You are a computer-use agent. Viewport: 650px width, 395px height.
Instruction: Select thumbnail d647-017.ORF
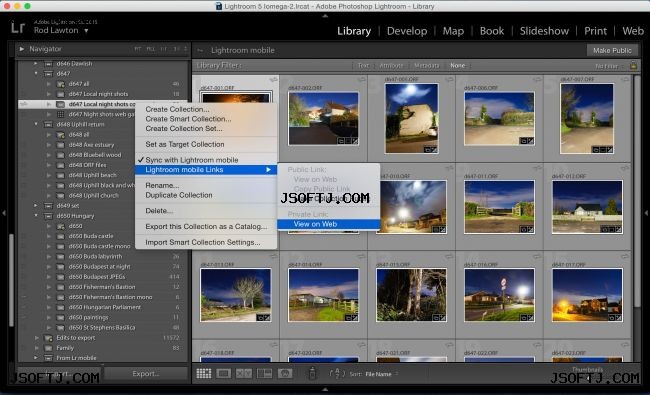pyautogui.click(x=587, y=295)
